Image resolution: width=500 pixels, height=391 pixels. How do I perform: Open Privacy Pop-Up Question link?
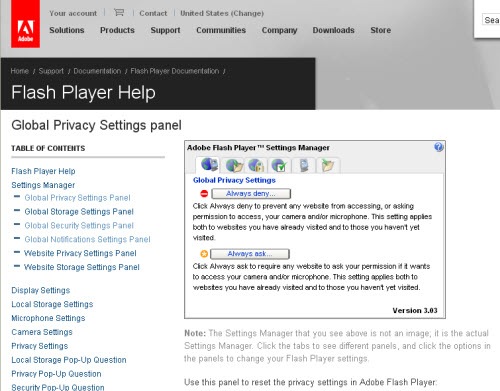click(56, 374)
